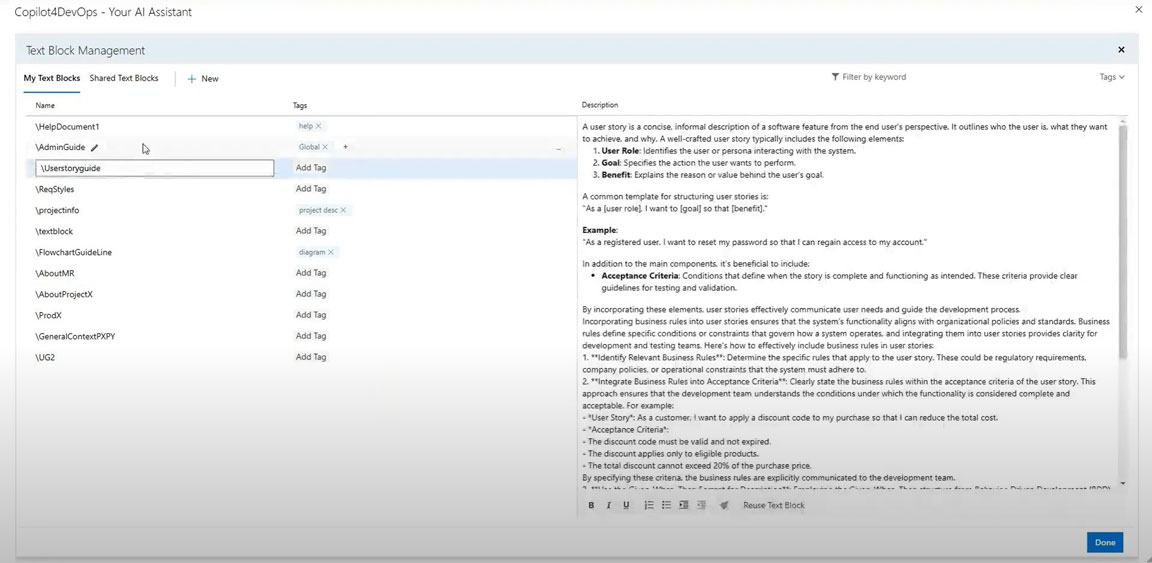The width and height of the screenshot is (1152, 563).
Task: Click the plus icon next to Global tag
Action: pyautogui.click(x=346, y=147)
